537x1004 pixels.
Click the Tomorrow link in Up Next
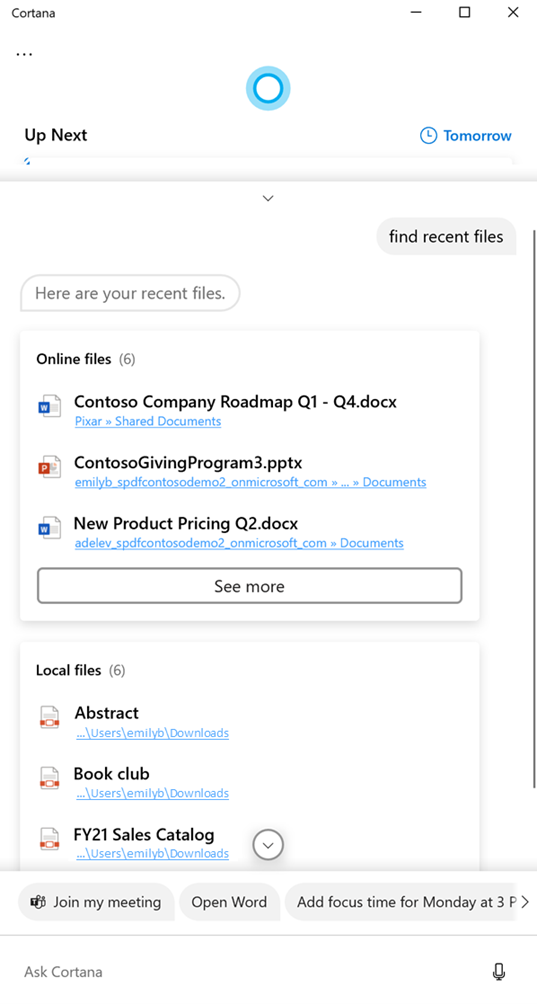pyautogui.click(x=477, y=136)
